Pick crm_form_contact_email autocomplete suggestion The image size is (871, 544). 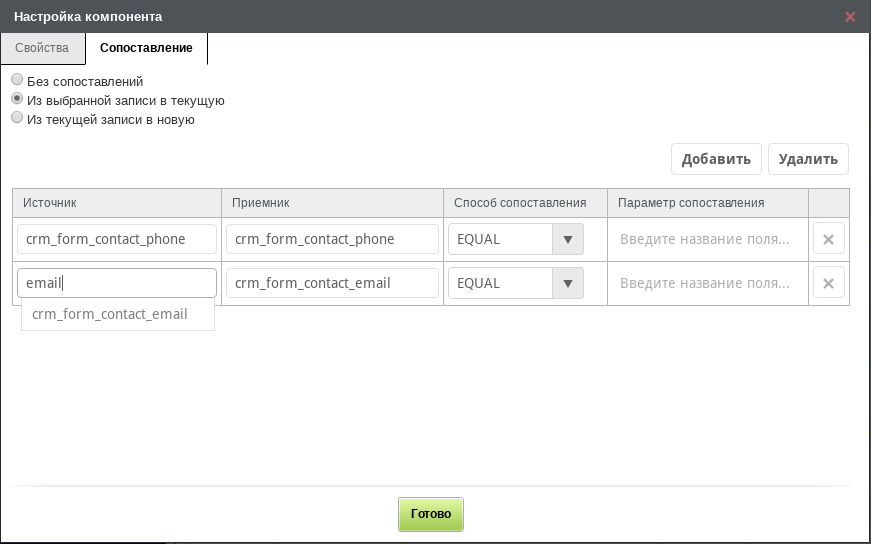point(118,314)
